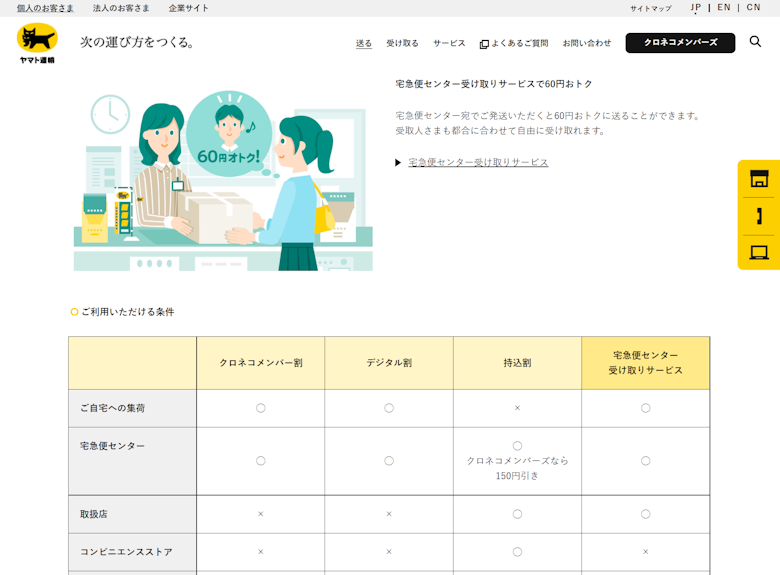Click the laptop icon in yellow side panel
Screen dimensions: 780x575
tap(759, 253)
